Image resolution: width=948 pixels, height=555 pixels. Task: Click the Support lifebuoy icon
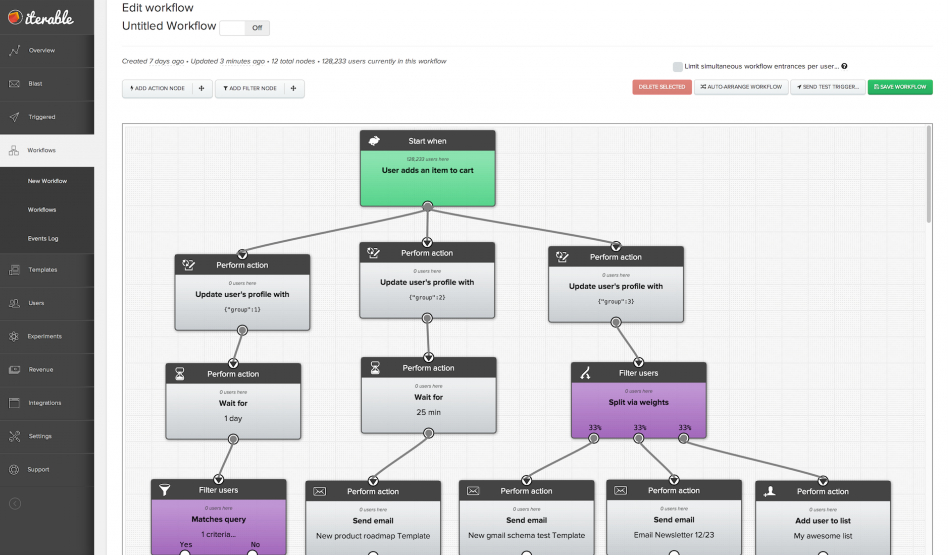point(15,470)
